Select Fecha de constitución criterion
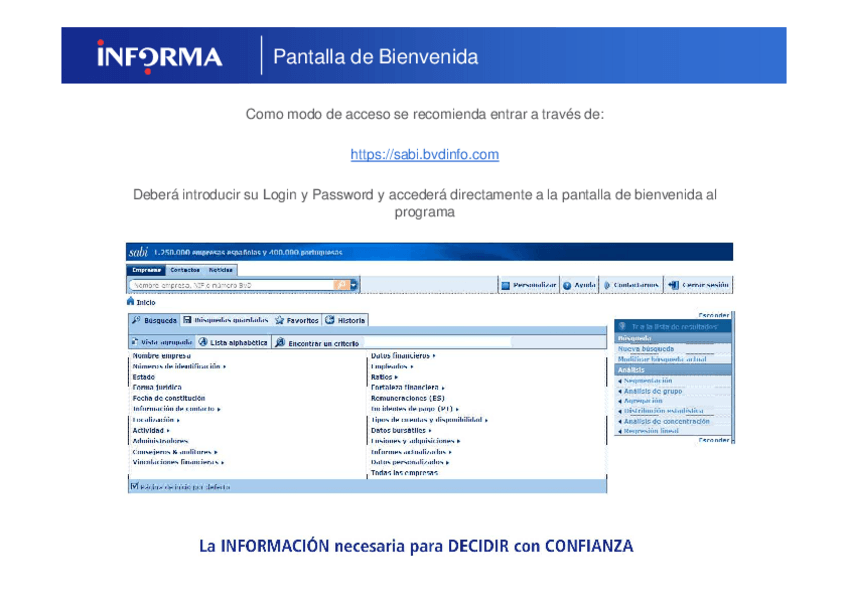 169,398
